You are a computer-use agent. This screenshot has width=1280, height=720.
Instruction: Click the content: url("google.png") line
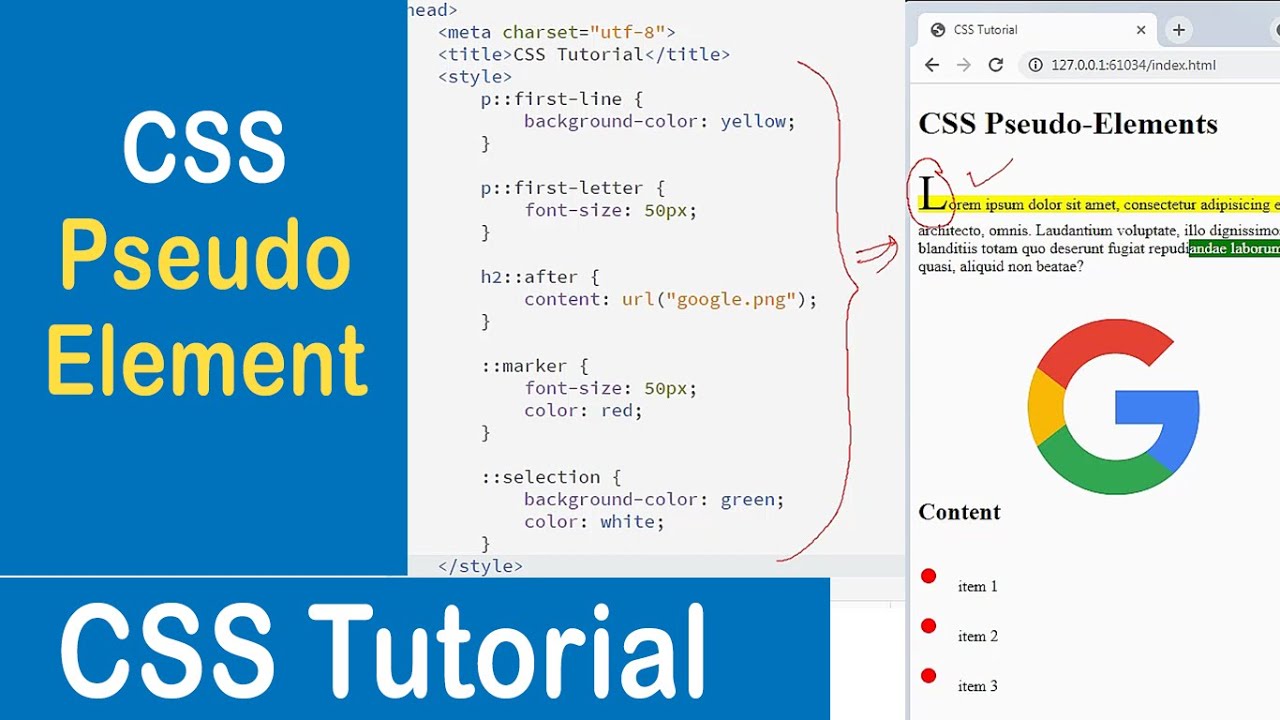[670, 299]
